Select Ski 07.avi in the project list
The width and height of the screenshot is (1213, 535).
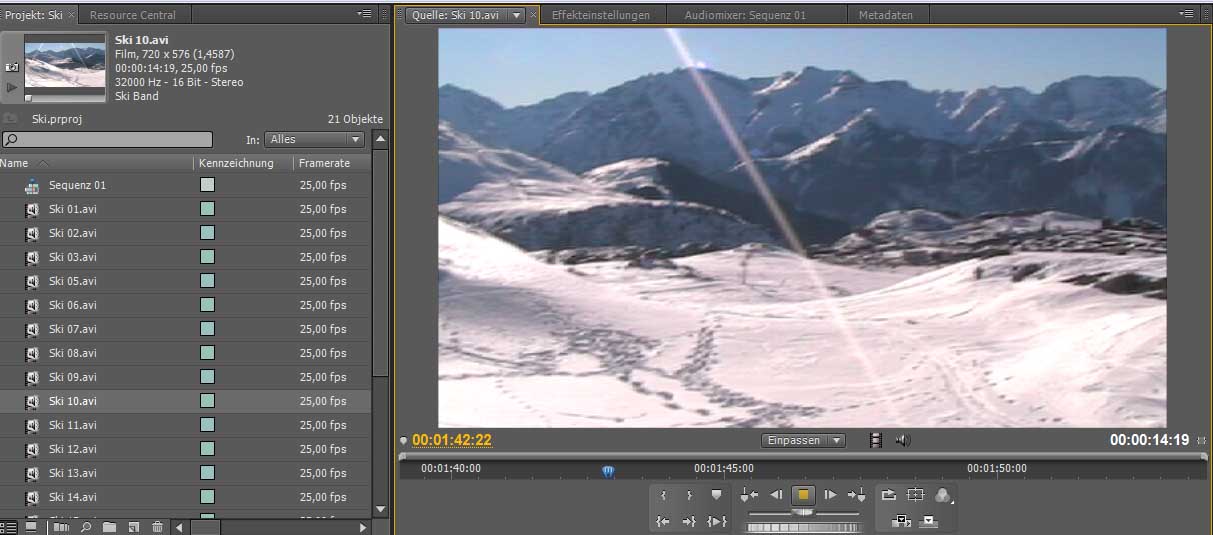tap(73, 329)
